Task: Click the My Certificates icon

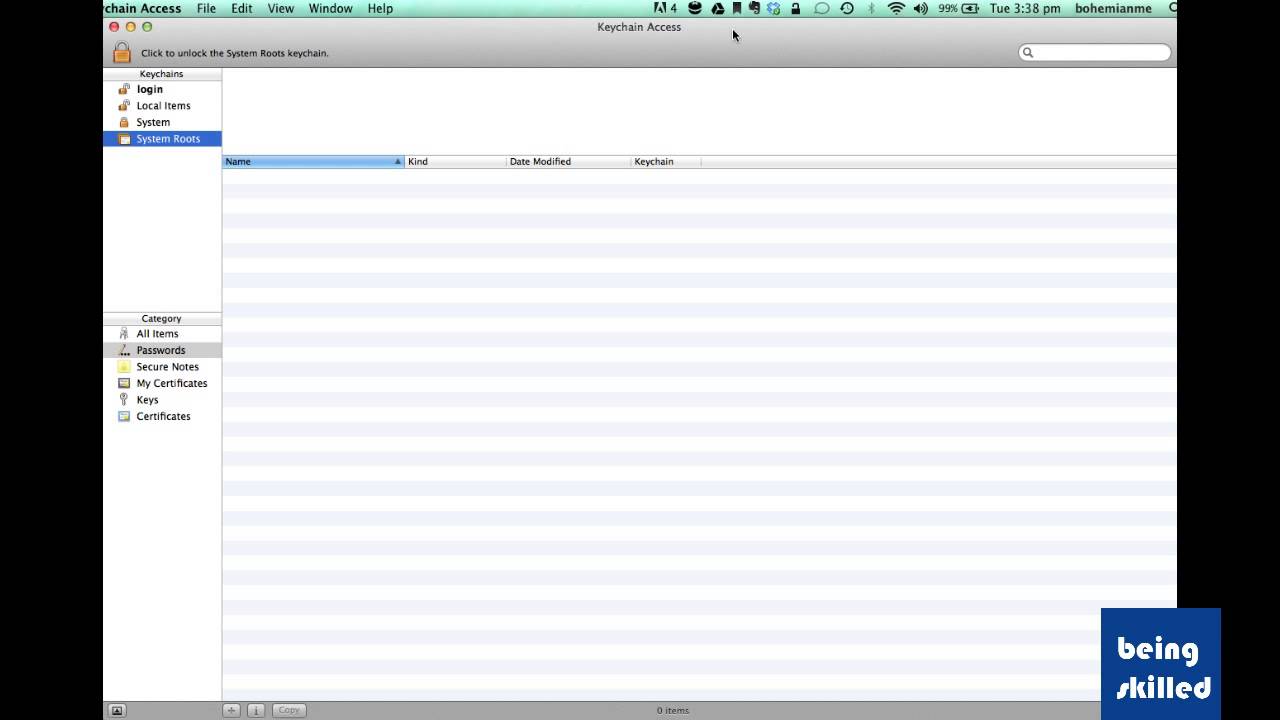Action: pyautogui.click(x=124, y=383)
